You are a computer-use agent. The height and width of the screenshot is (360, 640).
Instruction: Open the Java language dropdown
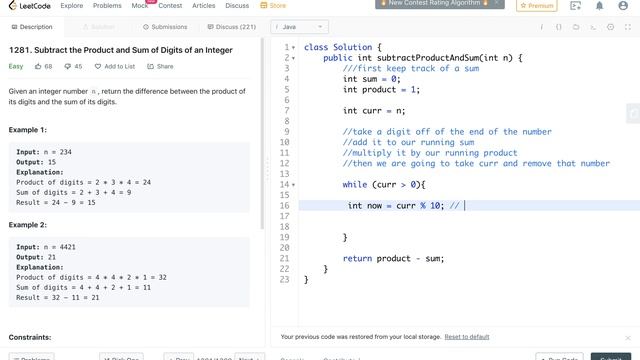(299, 27)
